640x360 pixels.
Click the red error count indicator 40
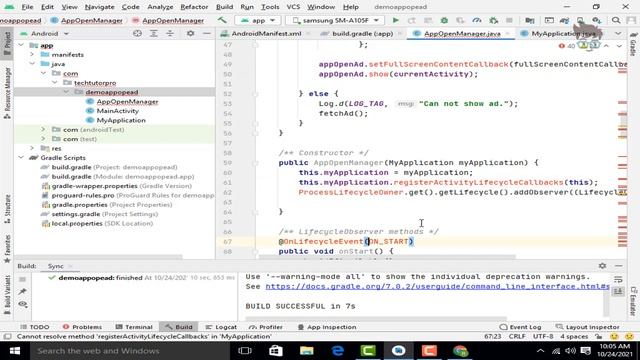(567, 46)
